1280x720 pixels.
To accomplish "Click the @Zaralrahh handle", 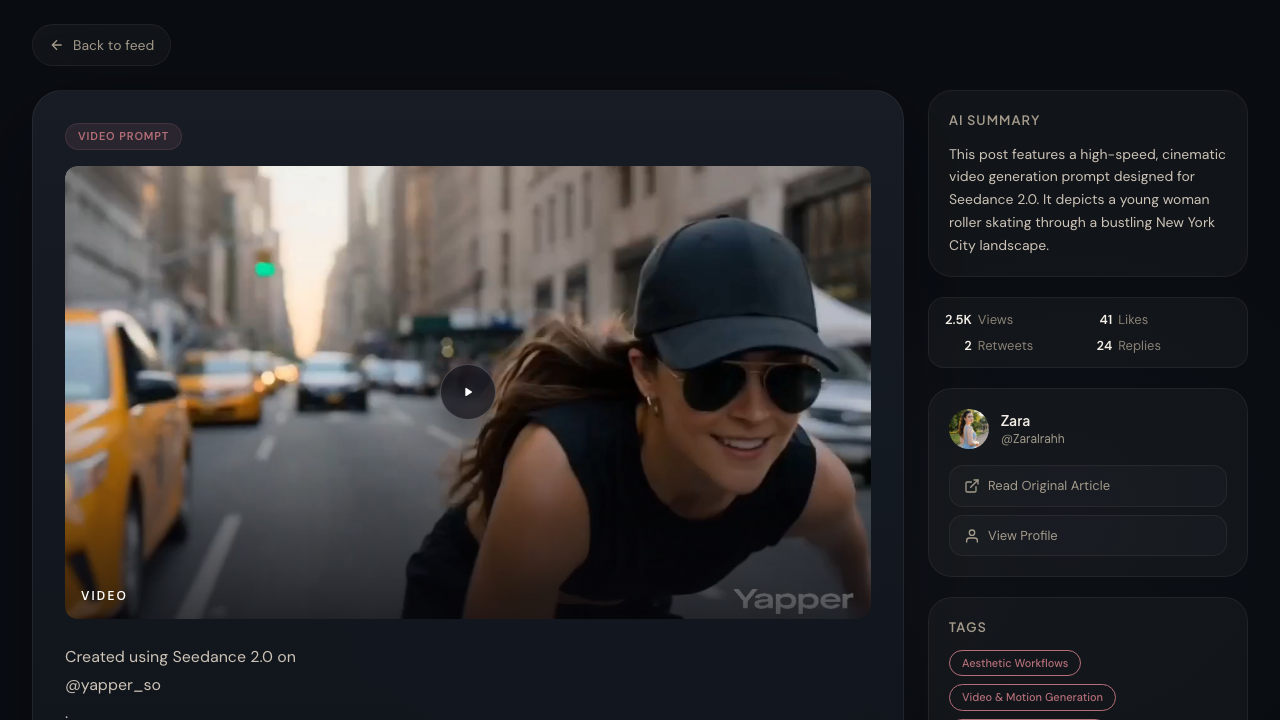I will (x=1032, y=438).
